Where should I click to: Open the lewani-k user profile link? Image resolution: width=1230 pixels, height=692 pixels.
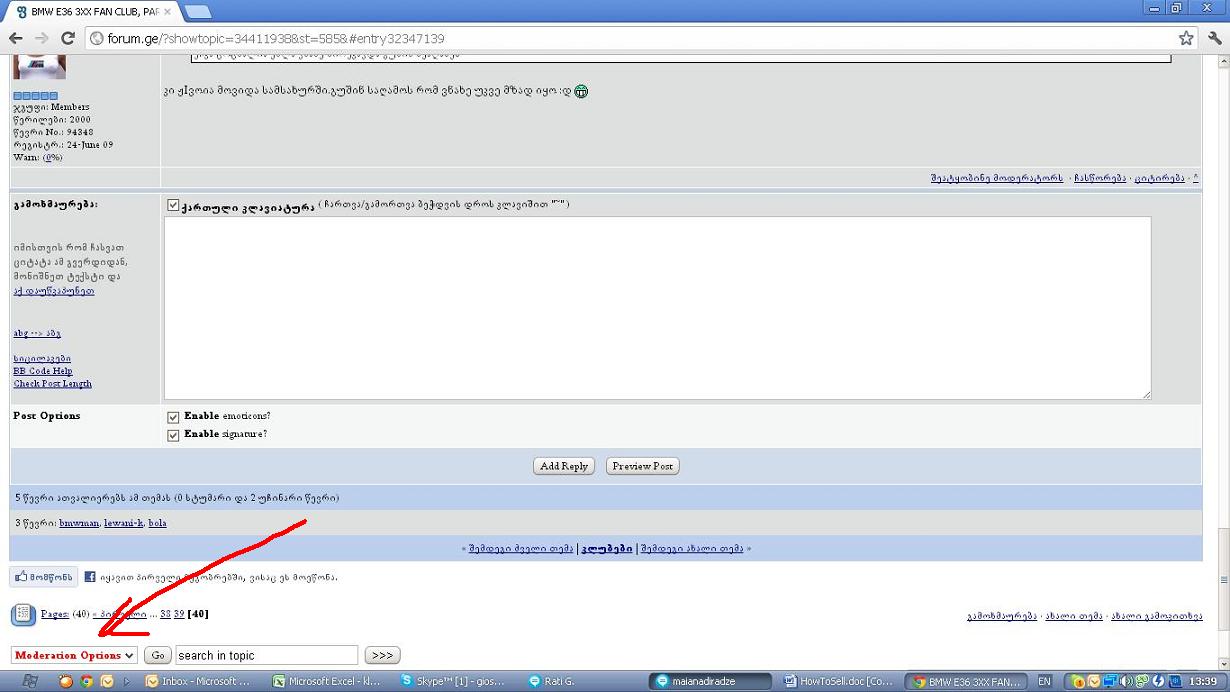point(124,523)
